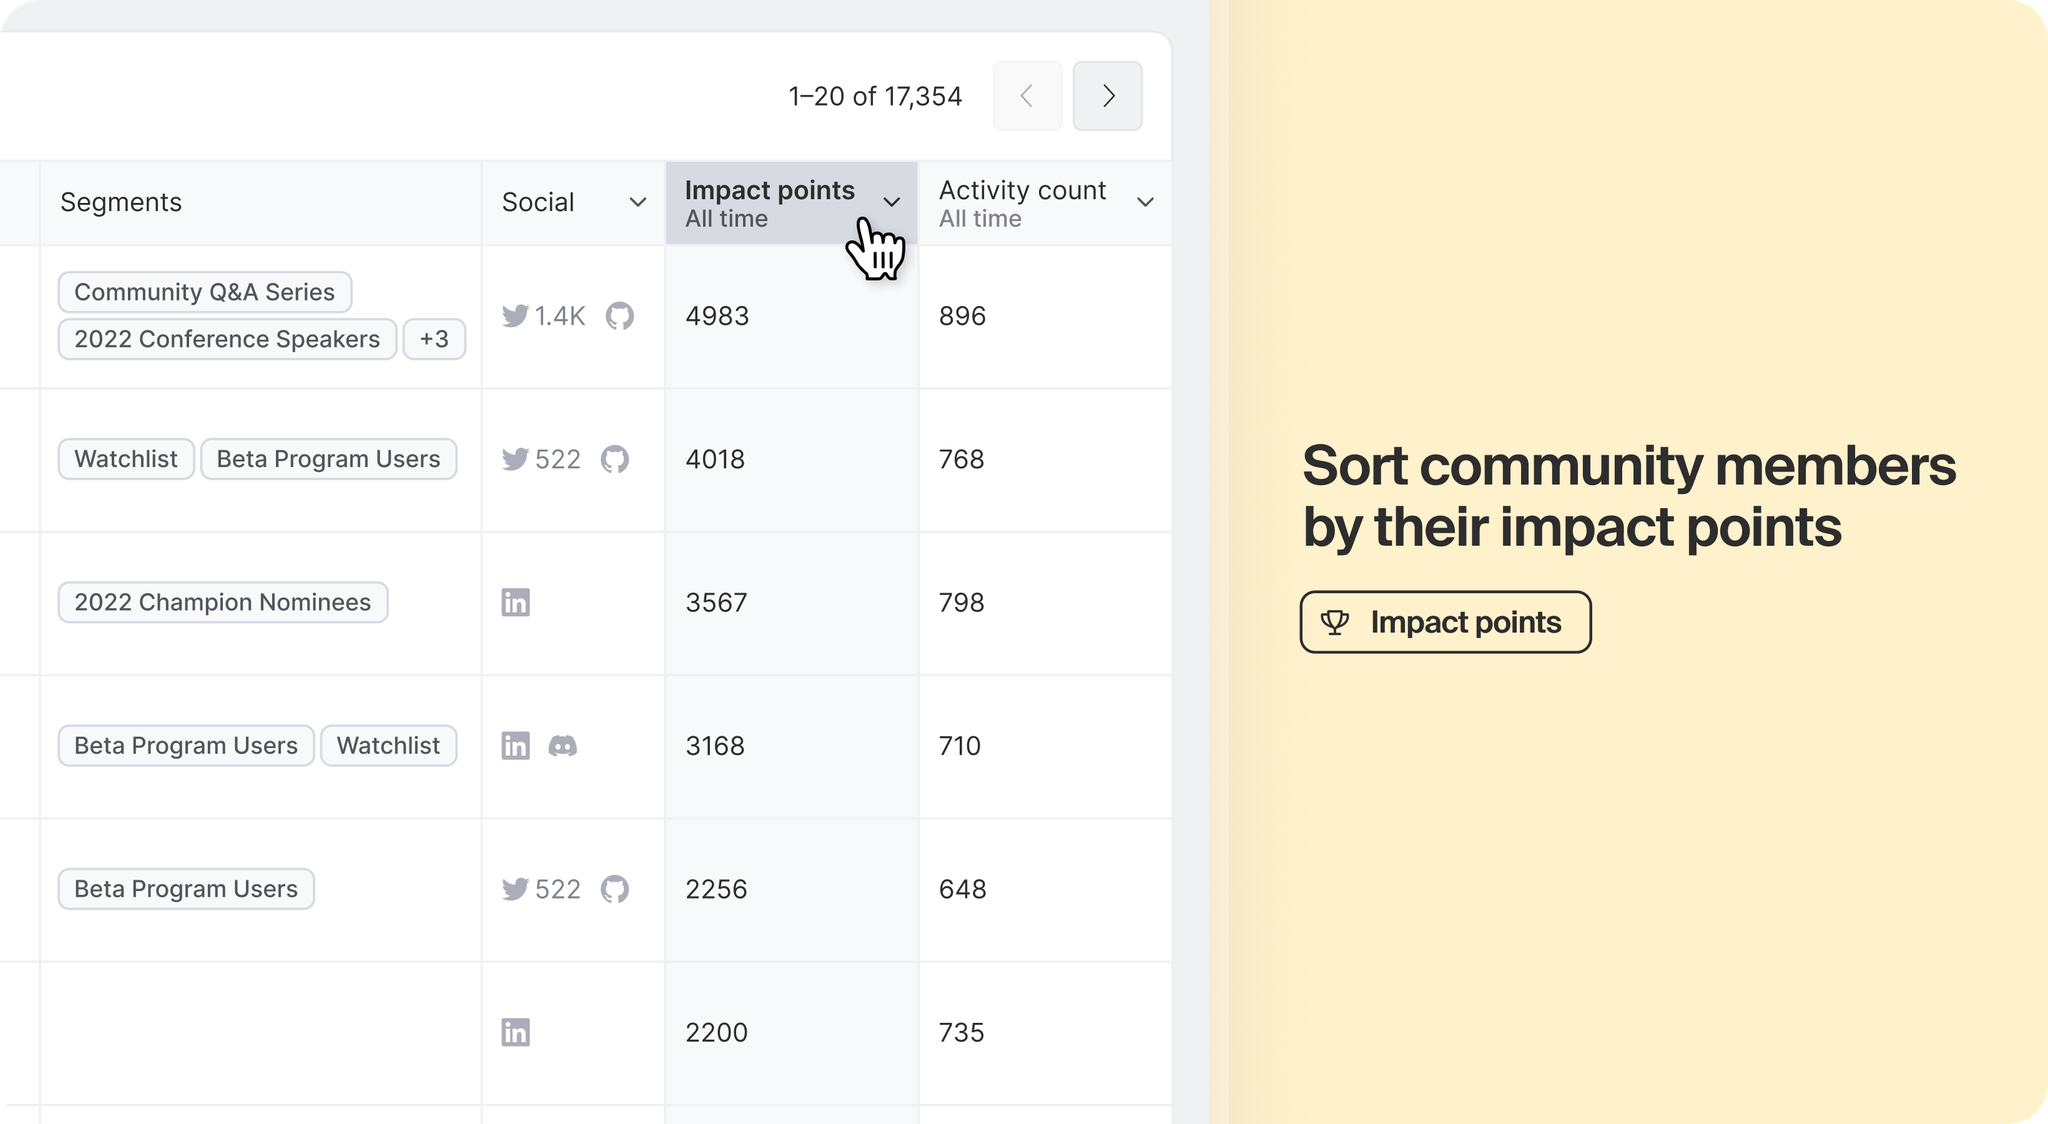
Task: Click the LinkedIn icon in the 2200 points row
Action: [x=515, y=1033]
